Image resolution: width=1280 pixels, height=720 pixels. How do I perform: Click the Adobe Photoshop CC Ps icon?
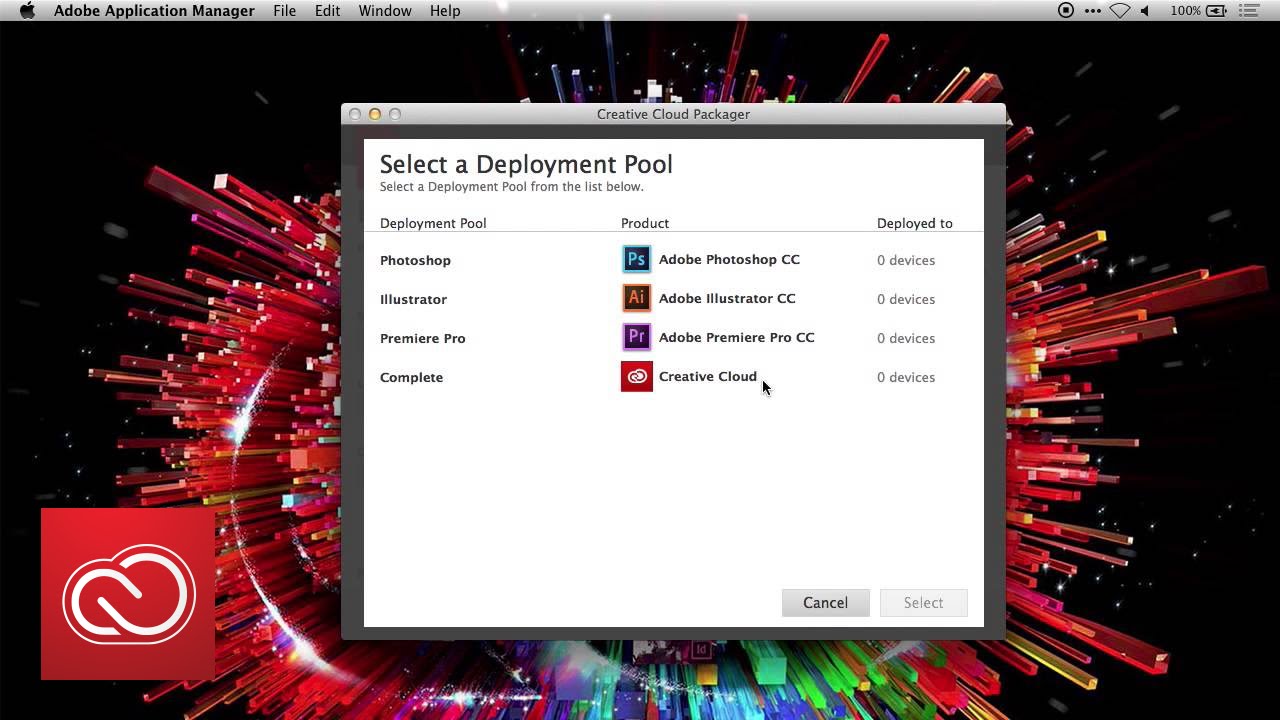coord(636,259)
